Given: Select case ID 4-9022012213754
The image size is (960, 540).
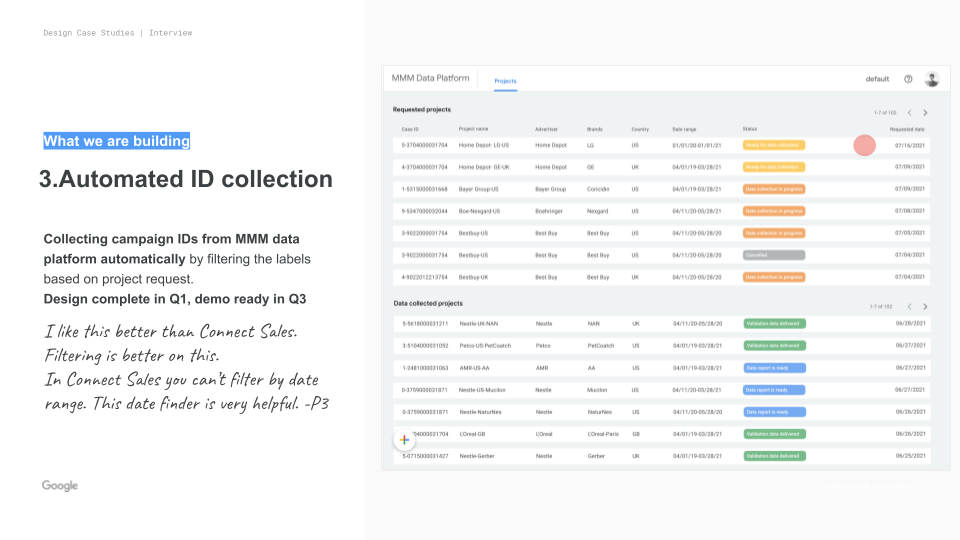Looking at the screenshot, I should tap(424, 277).
